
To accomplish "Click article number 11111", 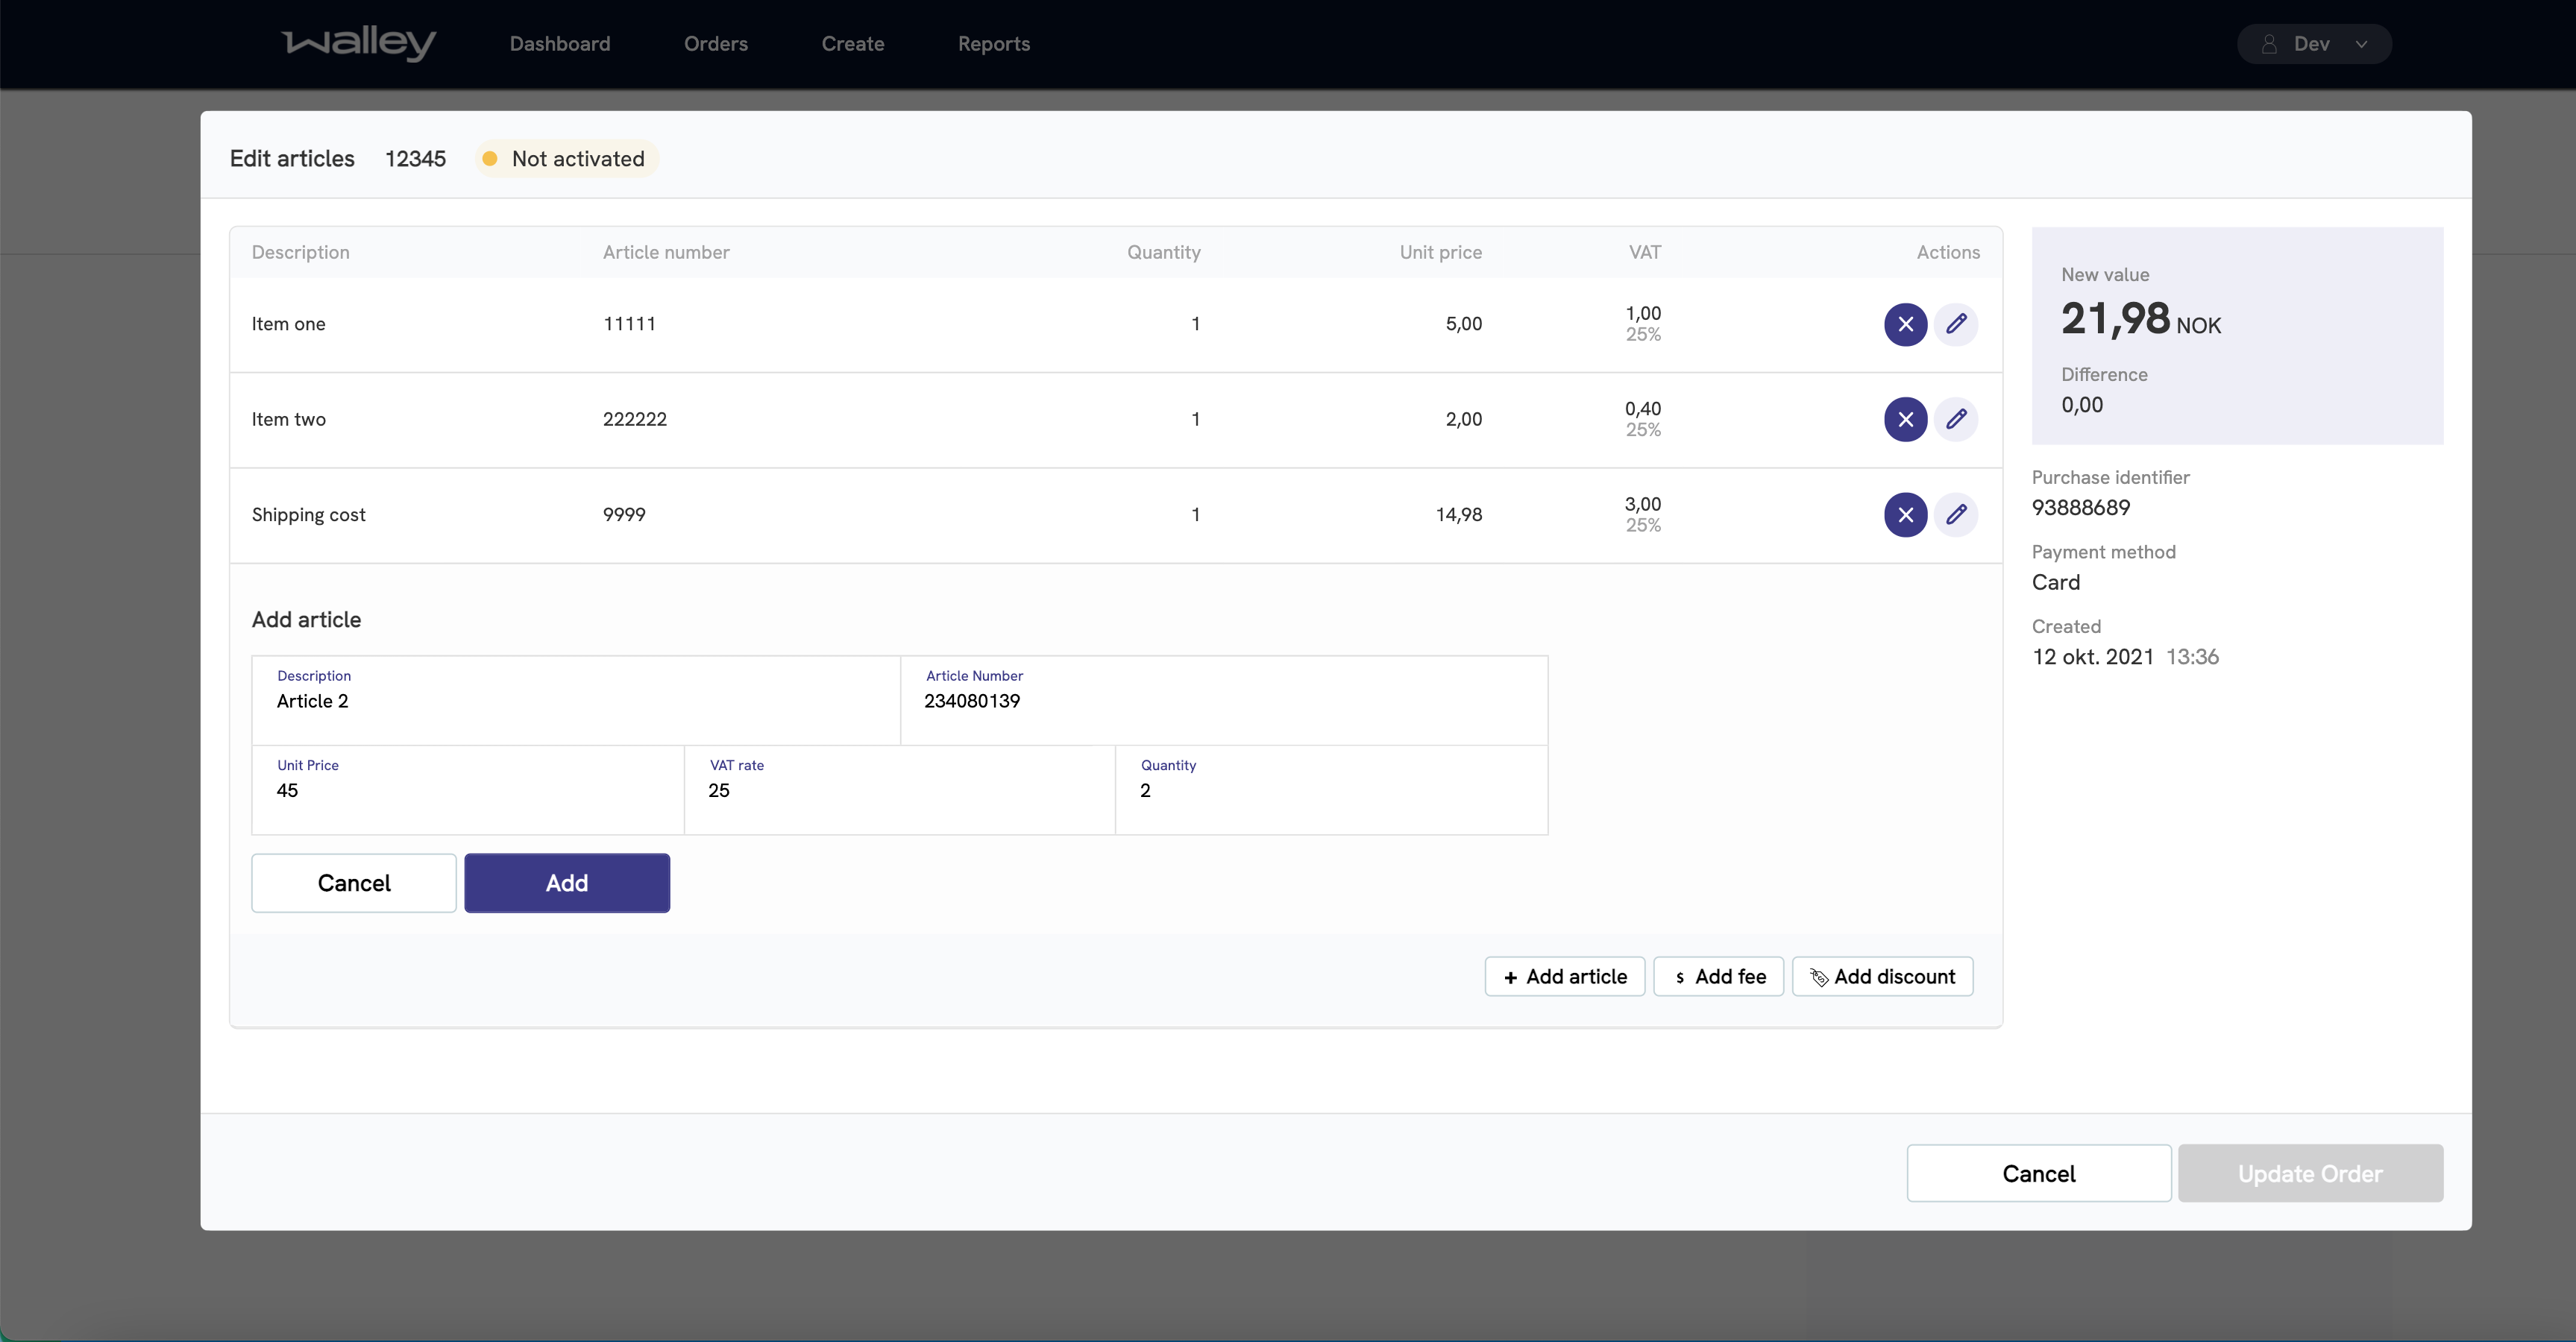I will coord(629,324).
